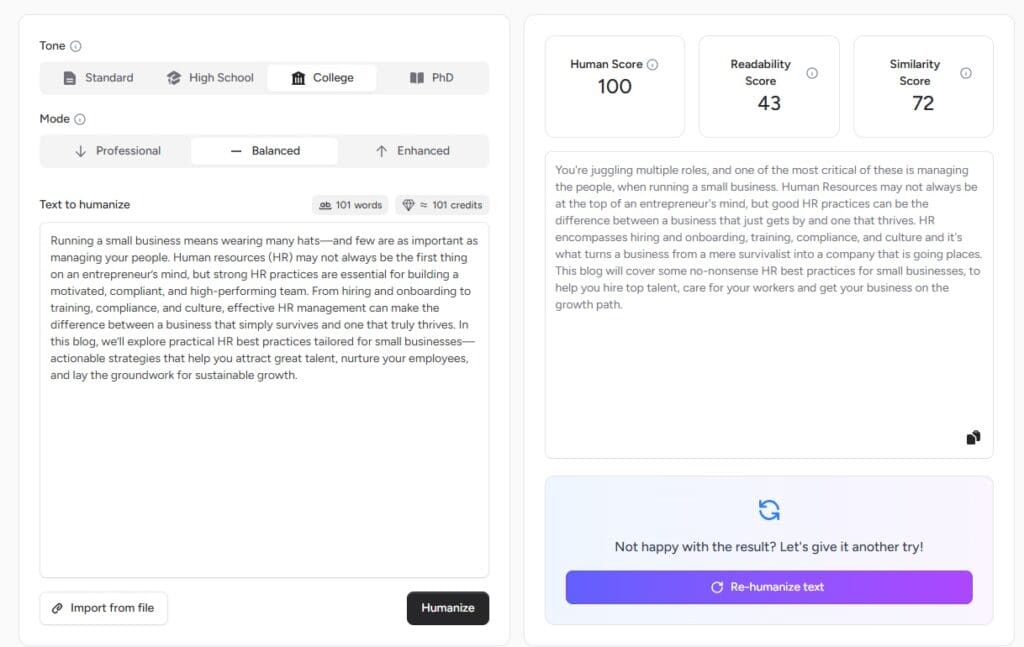The image size is (1024, 647).
Task: Select the High School tone tab
Action: coord(218,77)
